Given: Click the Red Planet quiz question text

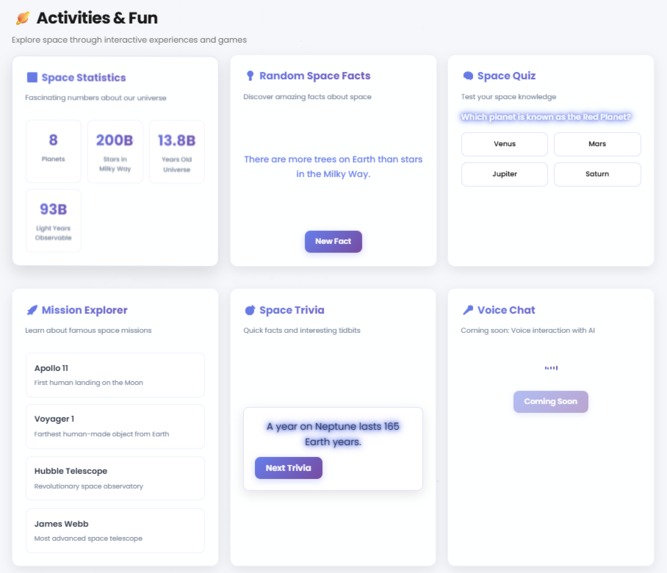Looking at the screenshot, I should pos(546,117).
